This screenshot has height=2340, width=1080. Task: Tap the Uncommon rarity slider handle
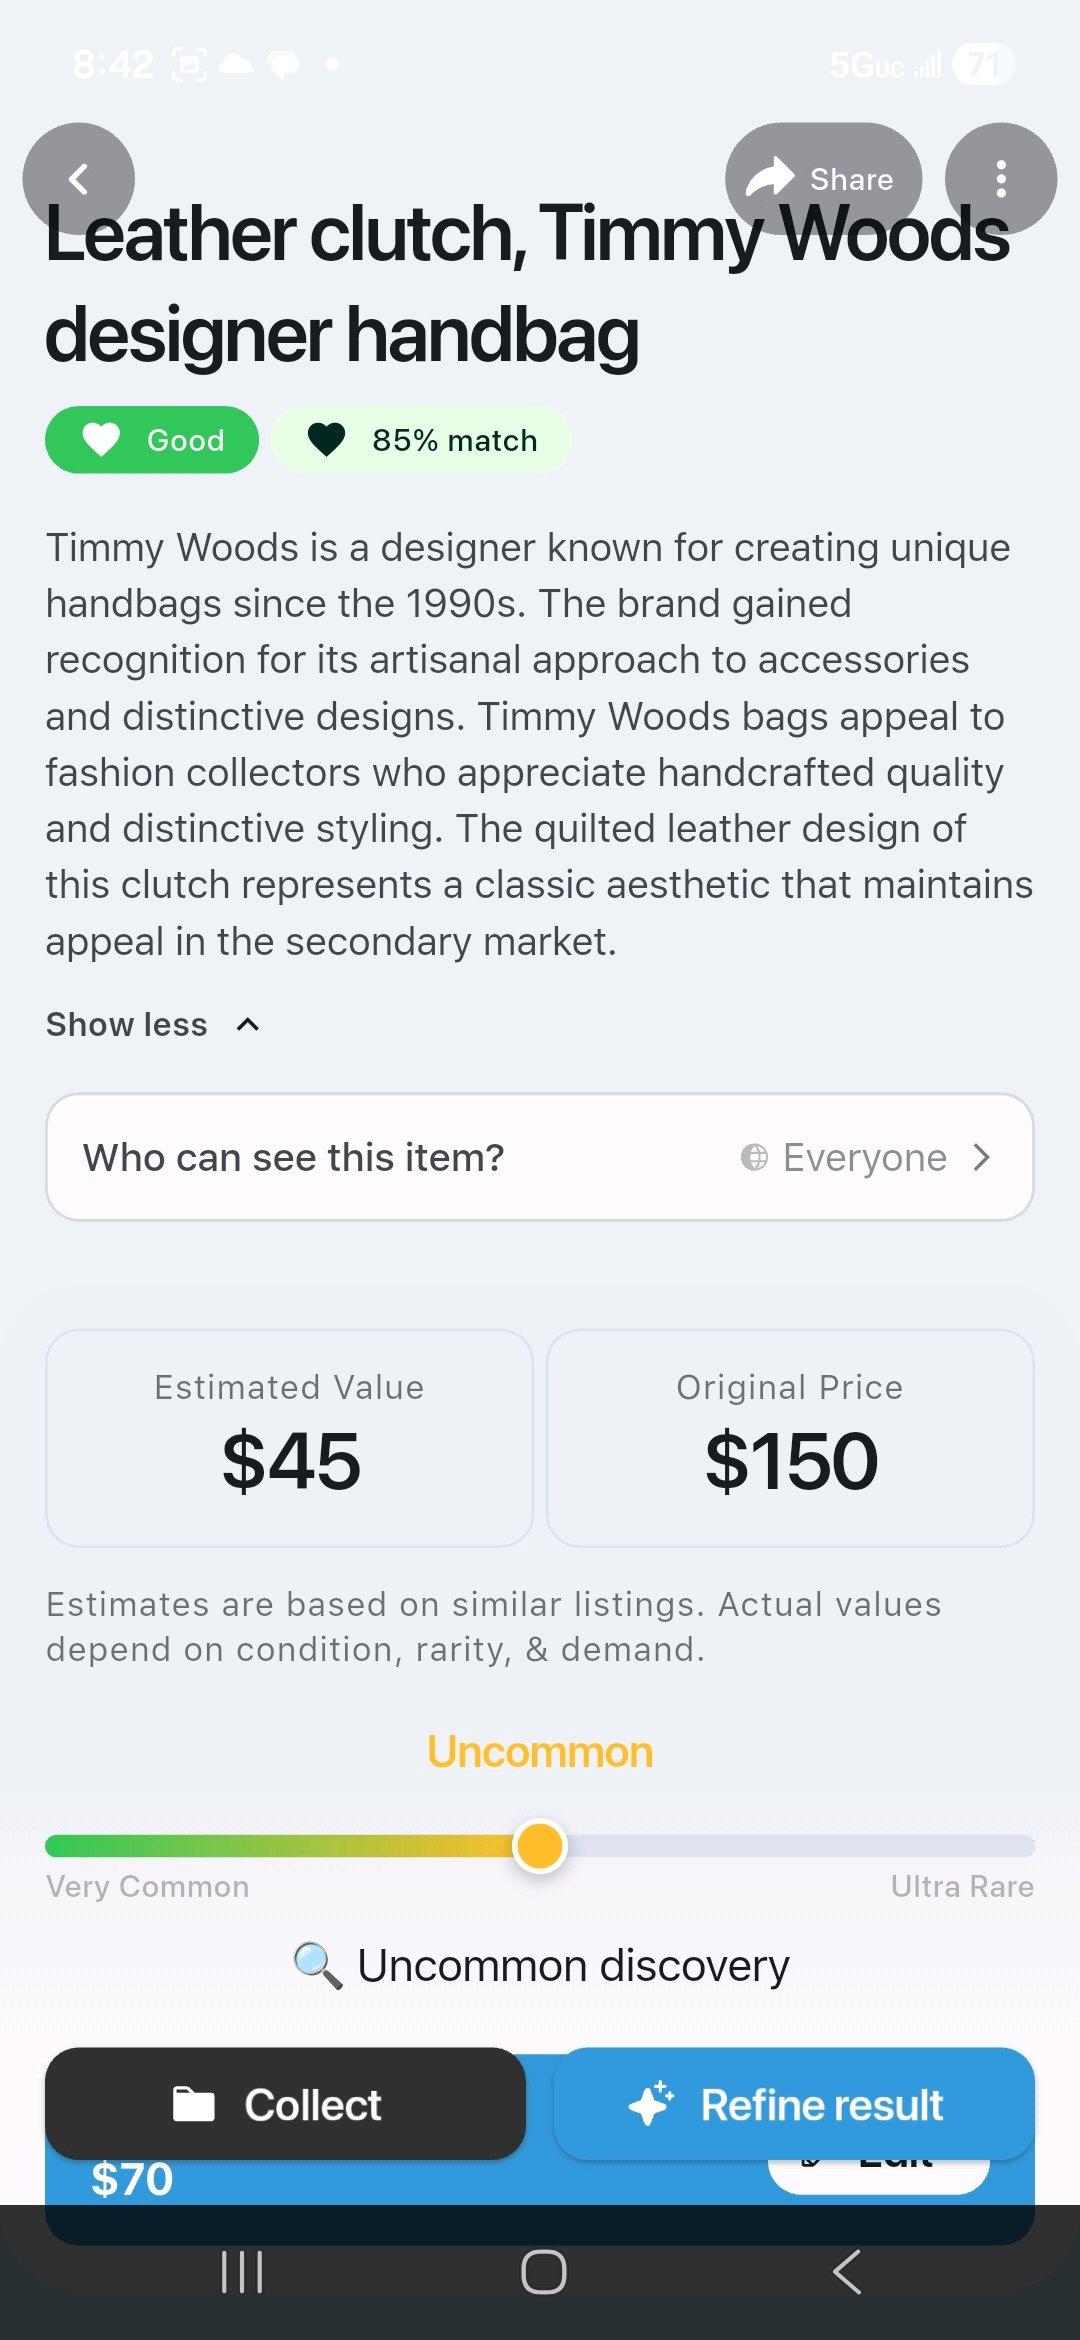(x=540, y=1846)
